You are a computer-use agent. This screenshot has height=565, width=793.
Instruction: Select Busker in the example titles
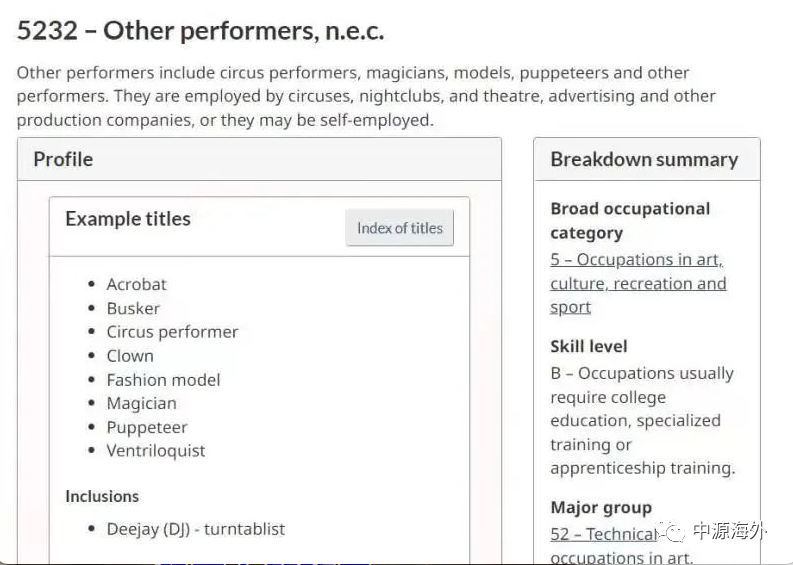pos(133,308)
